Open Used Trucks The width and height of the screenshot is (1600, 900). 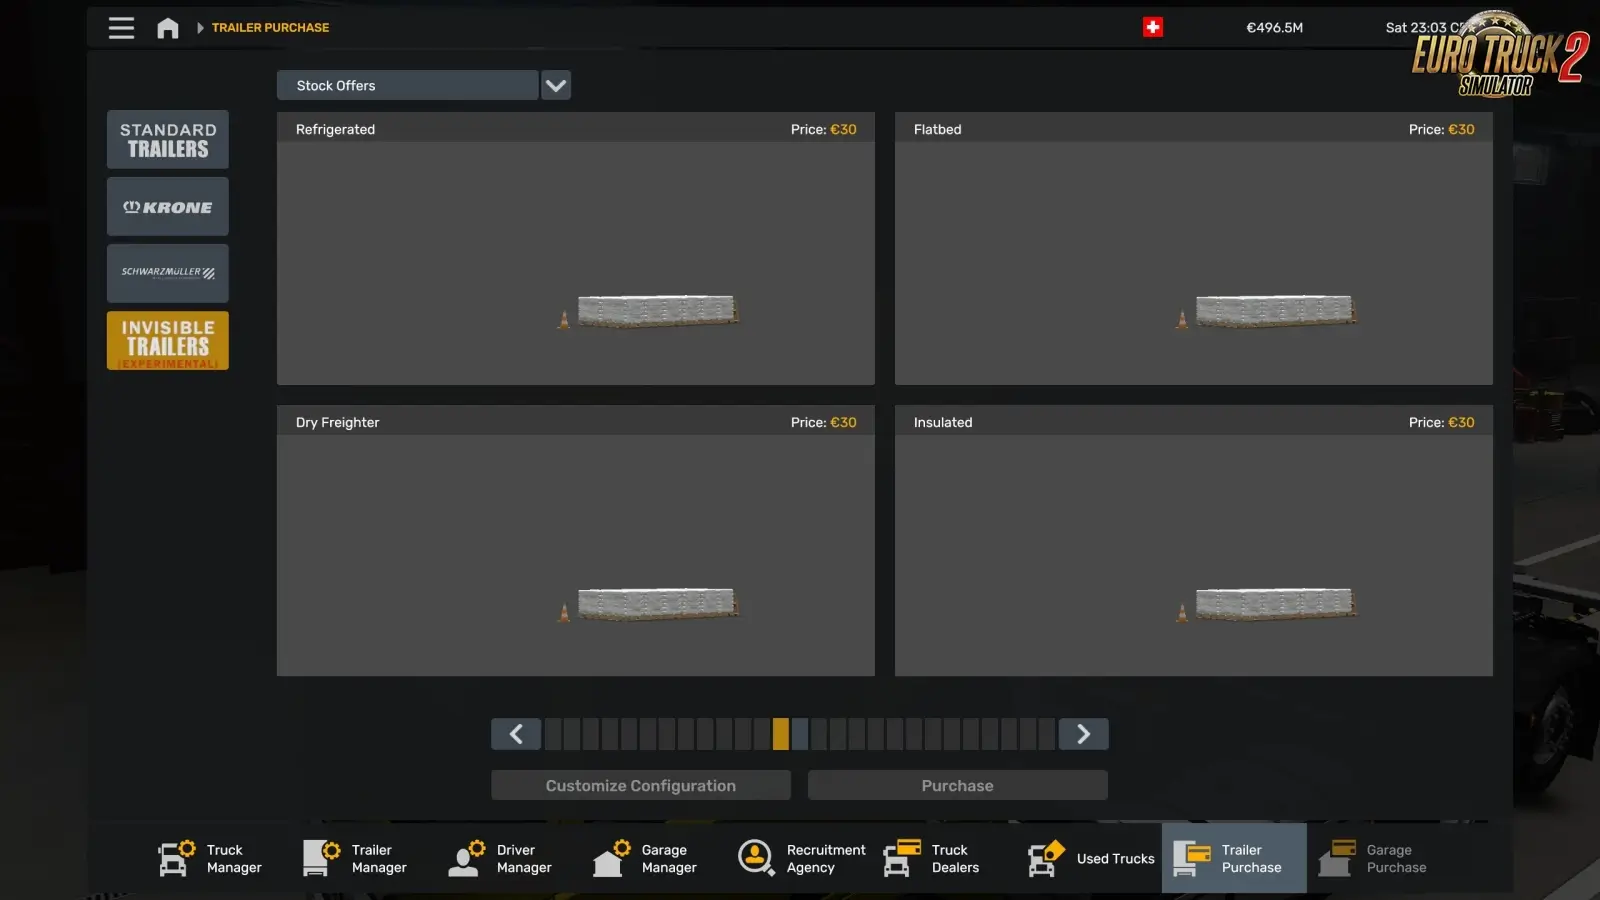[x=1092, y=859]
